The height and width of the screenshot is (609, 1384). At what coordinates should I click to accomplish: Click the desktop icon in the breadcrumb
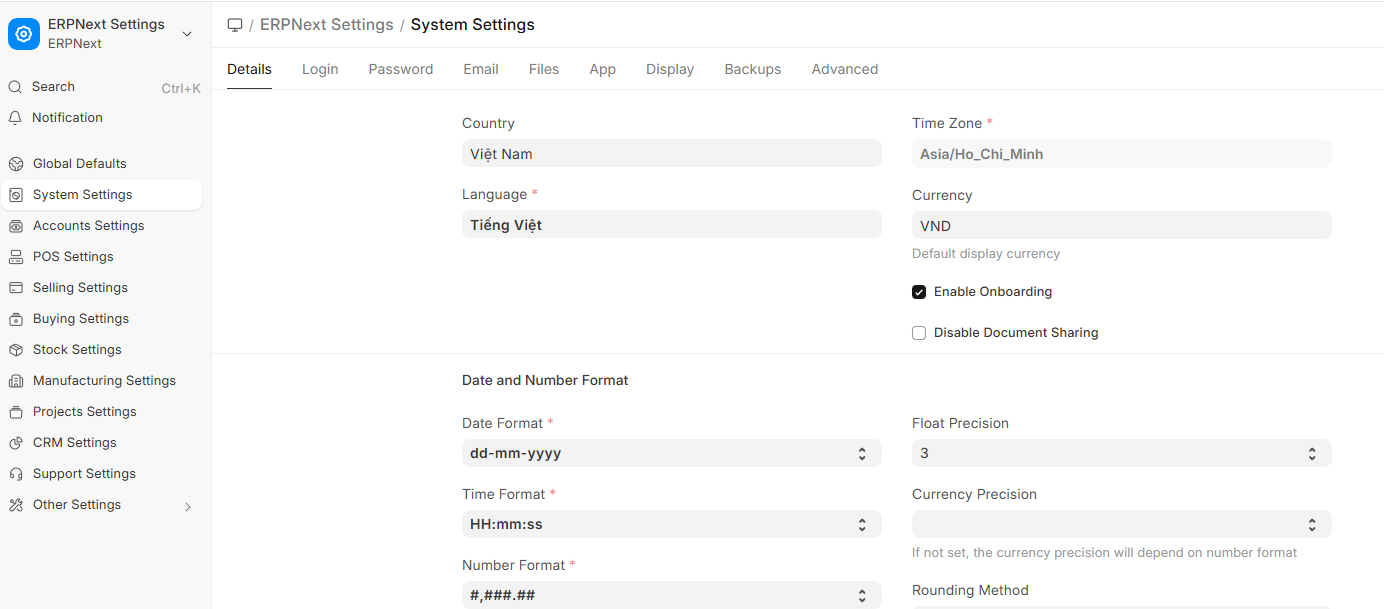coord(235,25)
